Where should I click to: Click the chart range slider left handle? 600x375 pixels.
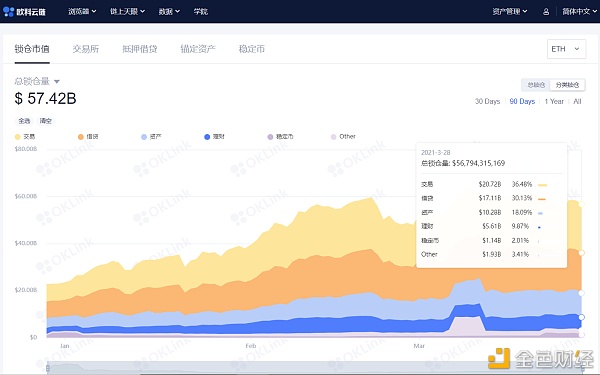coord(48,368)
